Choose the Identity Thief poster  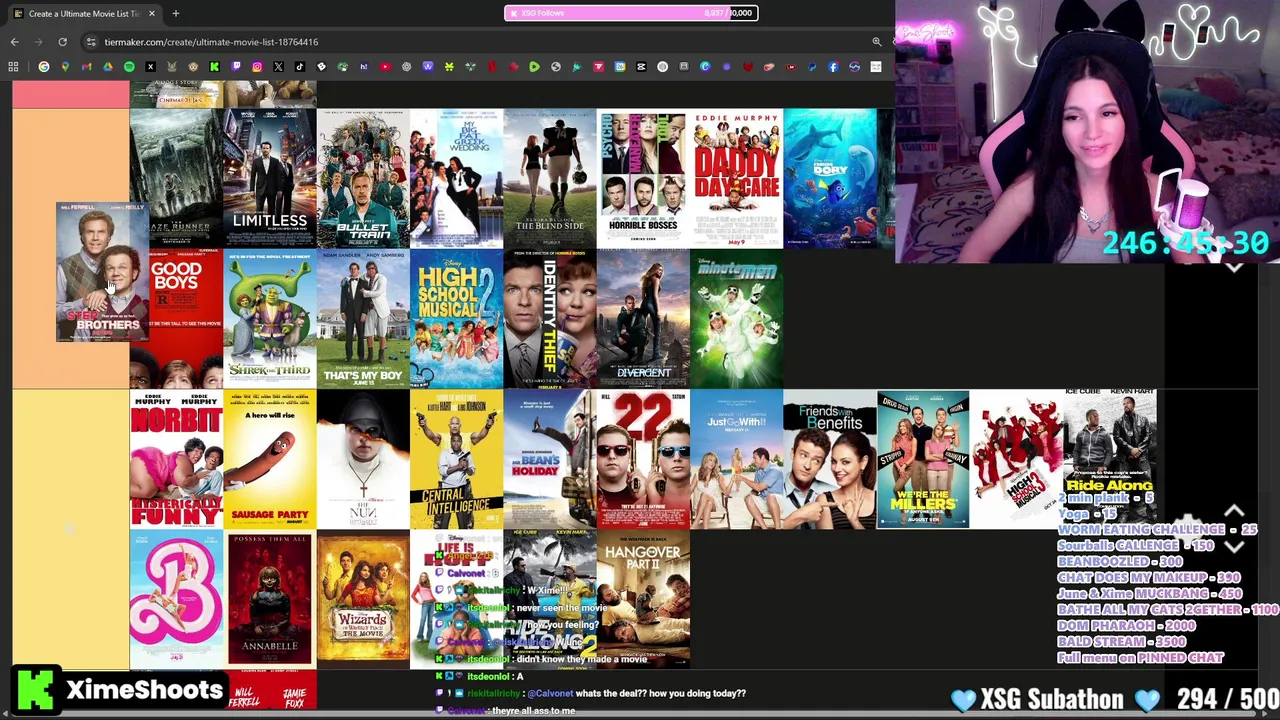pyautogui.click(x=550, y=319)
